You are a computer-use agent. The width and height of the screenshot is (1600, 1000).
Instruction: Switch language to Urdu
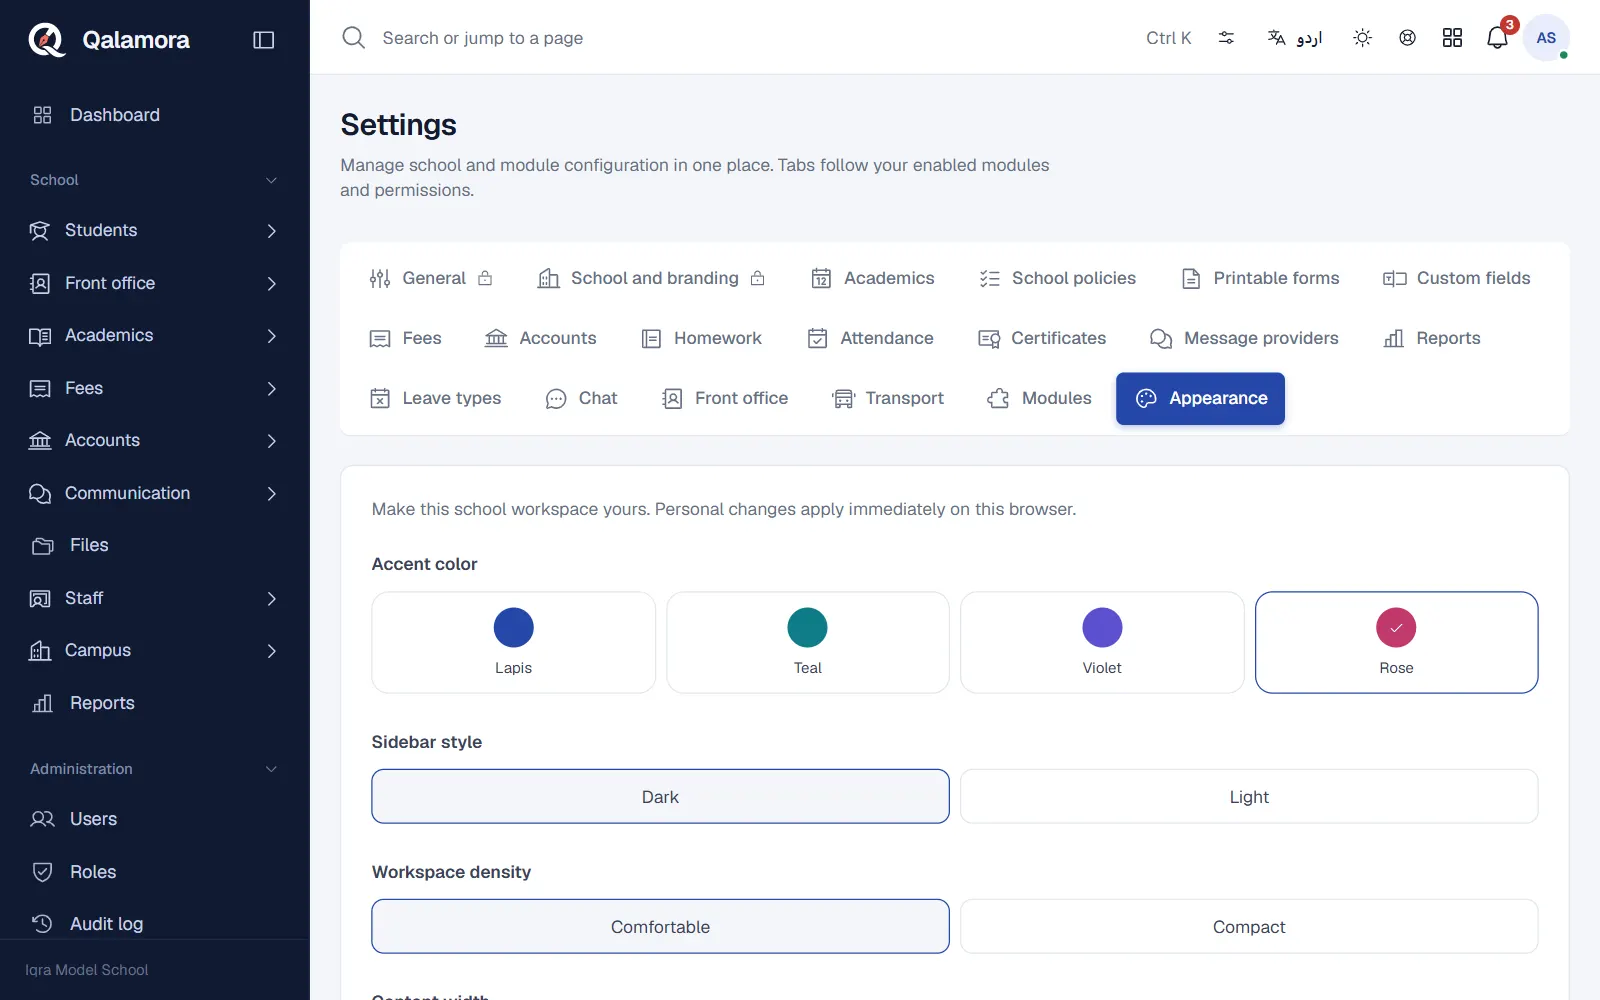coord(1295,38)
